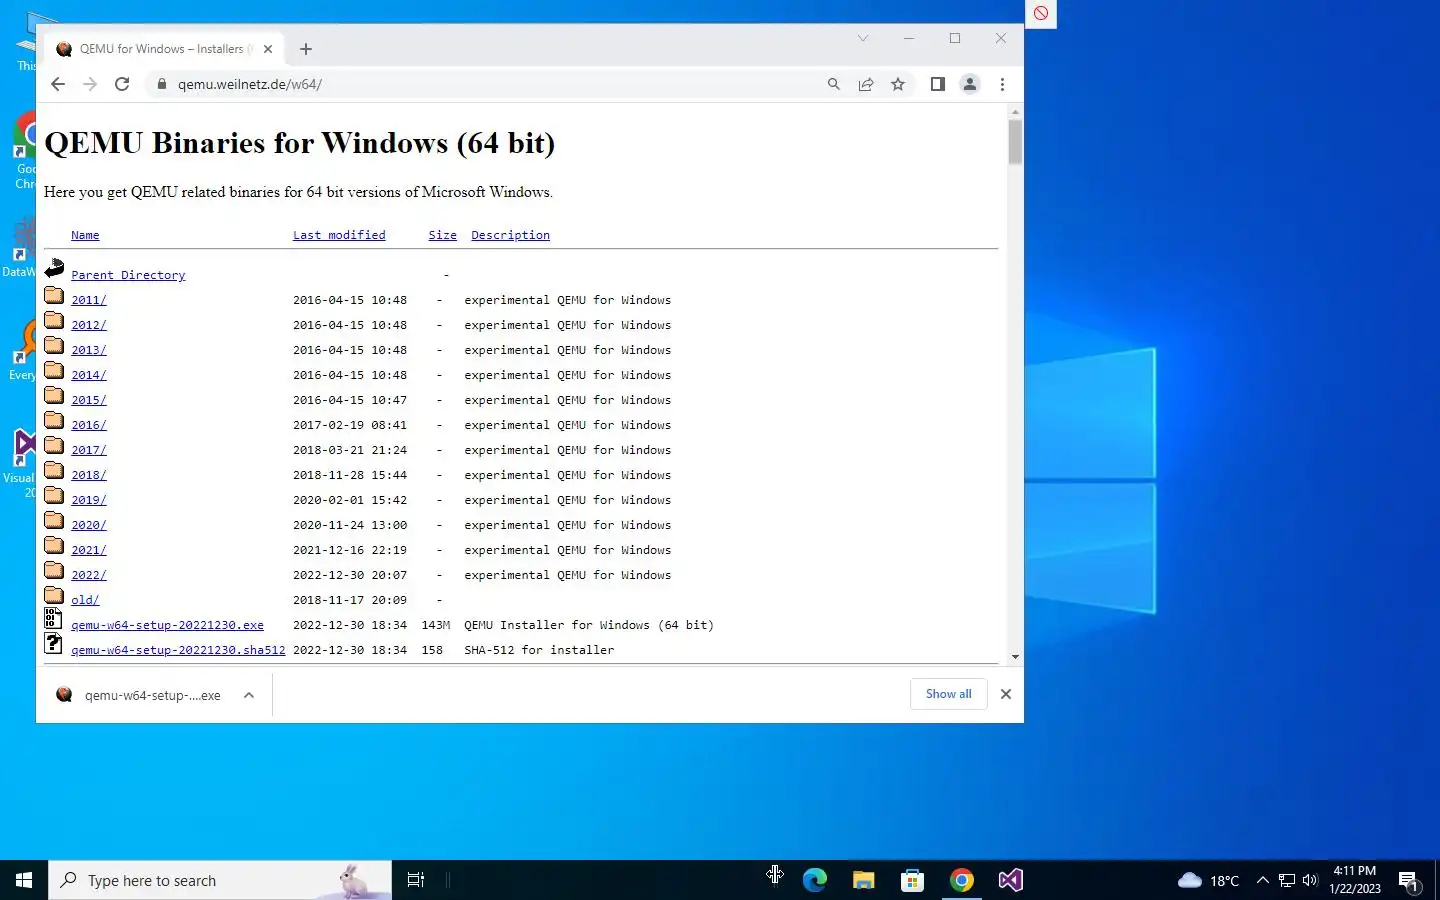Download qemu-w64-setup-20221230.exe

pos(167,625)
